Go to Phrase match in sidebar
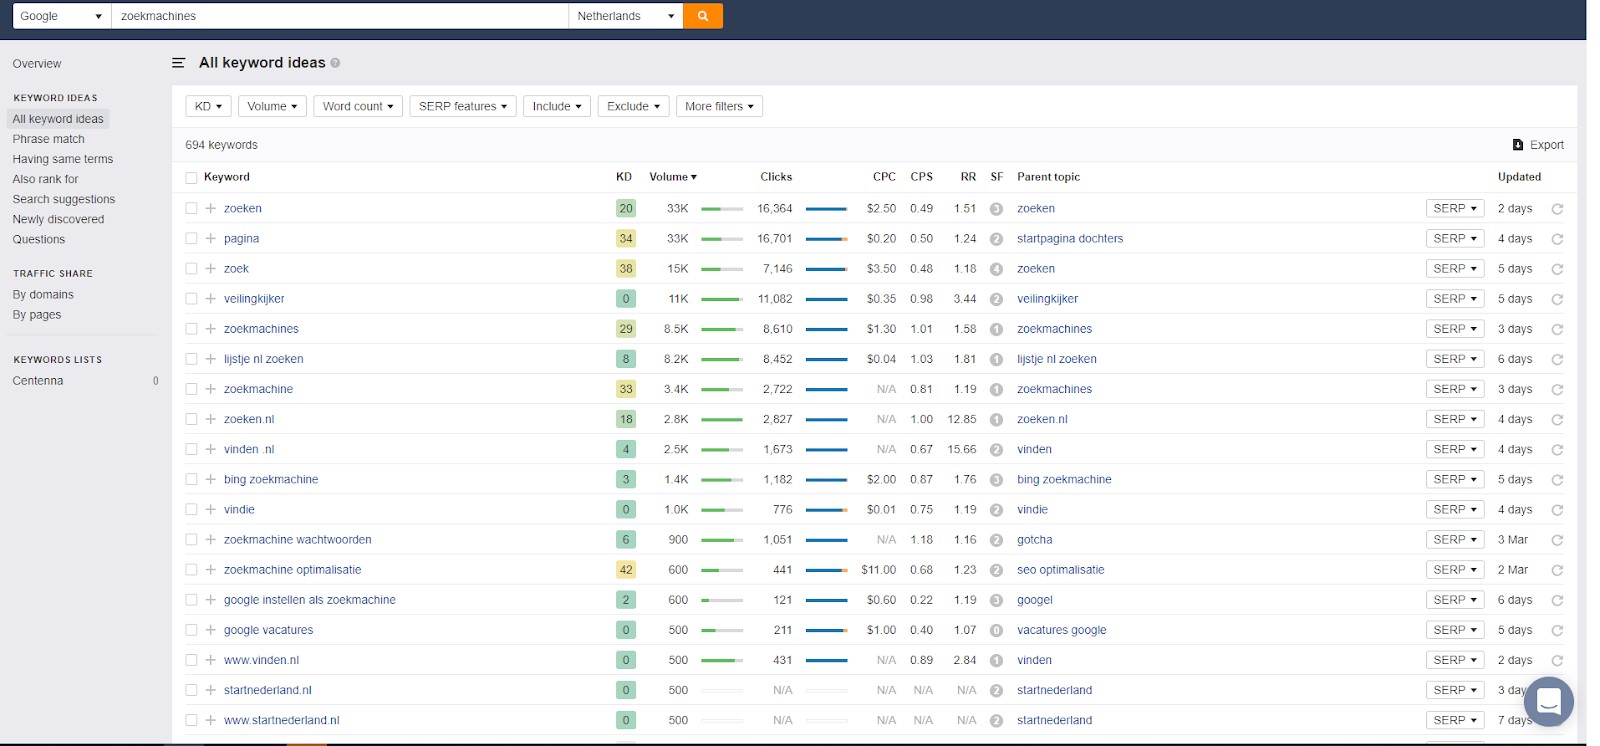This screenshot has height=746, width=1600. (48, 139)
